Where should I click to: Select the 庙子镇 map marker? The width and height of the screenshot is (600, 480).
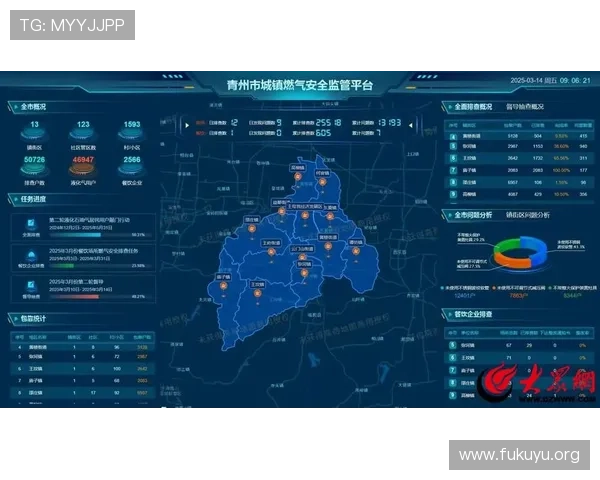pyautogui.click(x=223, y=286)
